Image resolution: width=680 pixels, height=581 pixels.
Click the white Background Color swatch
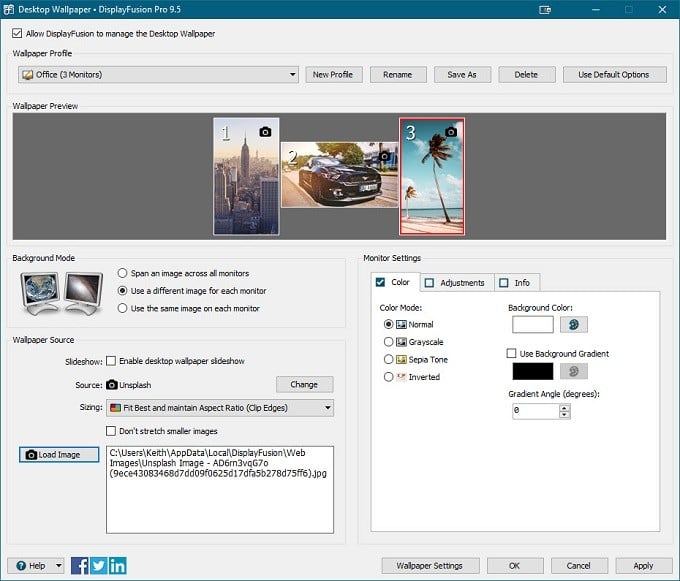(x=532, y=324)
